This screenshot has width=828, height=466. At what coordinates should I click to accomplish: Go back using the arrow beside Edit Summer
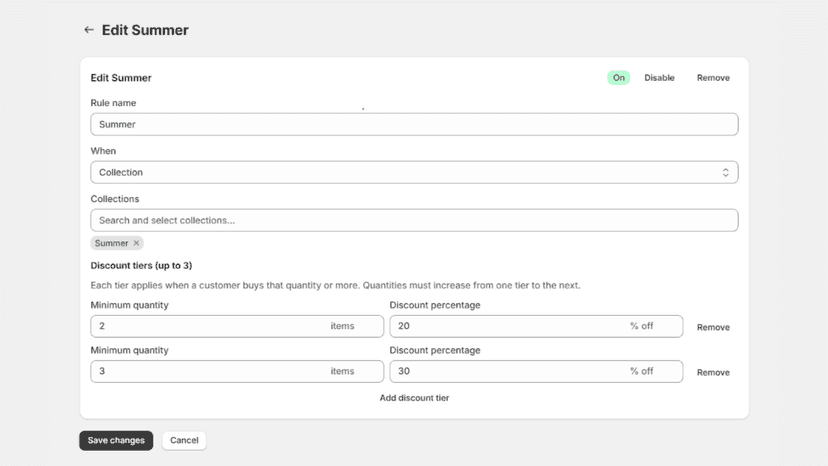pos(89,30)
